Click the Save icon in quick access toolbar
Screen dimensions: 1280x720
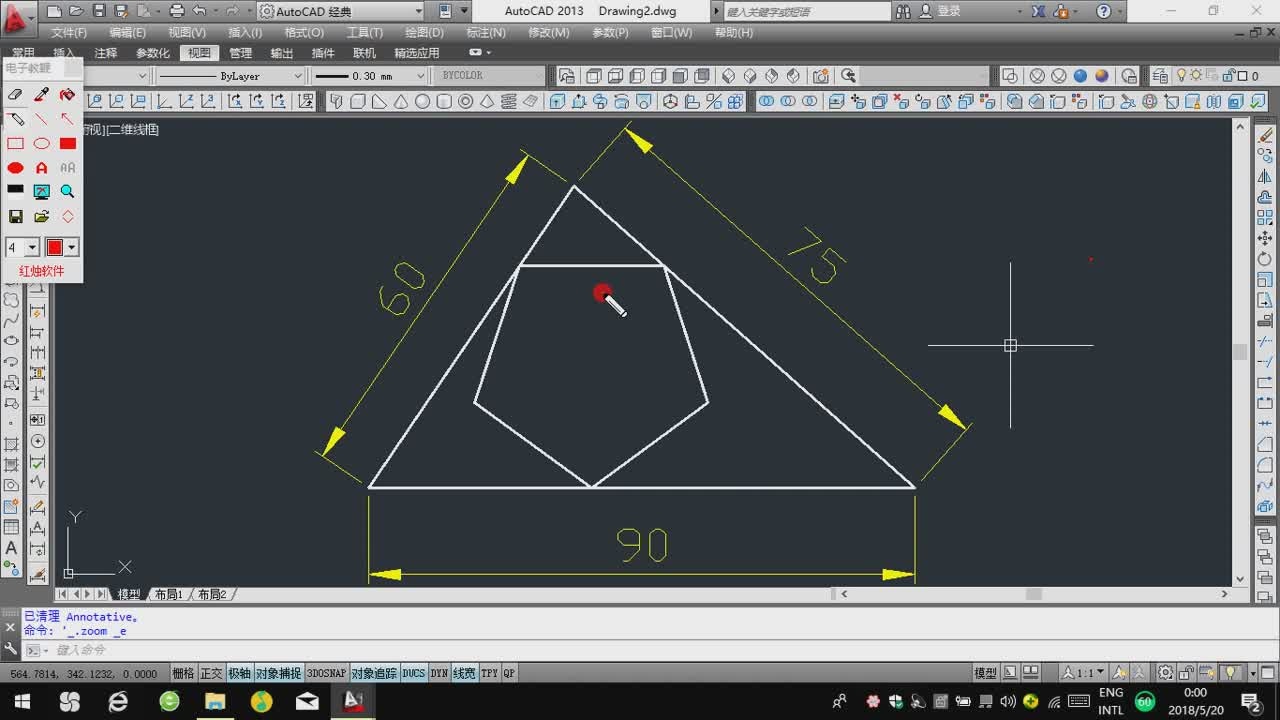tap(99, 12)
